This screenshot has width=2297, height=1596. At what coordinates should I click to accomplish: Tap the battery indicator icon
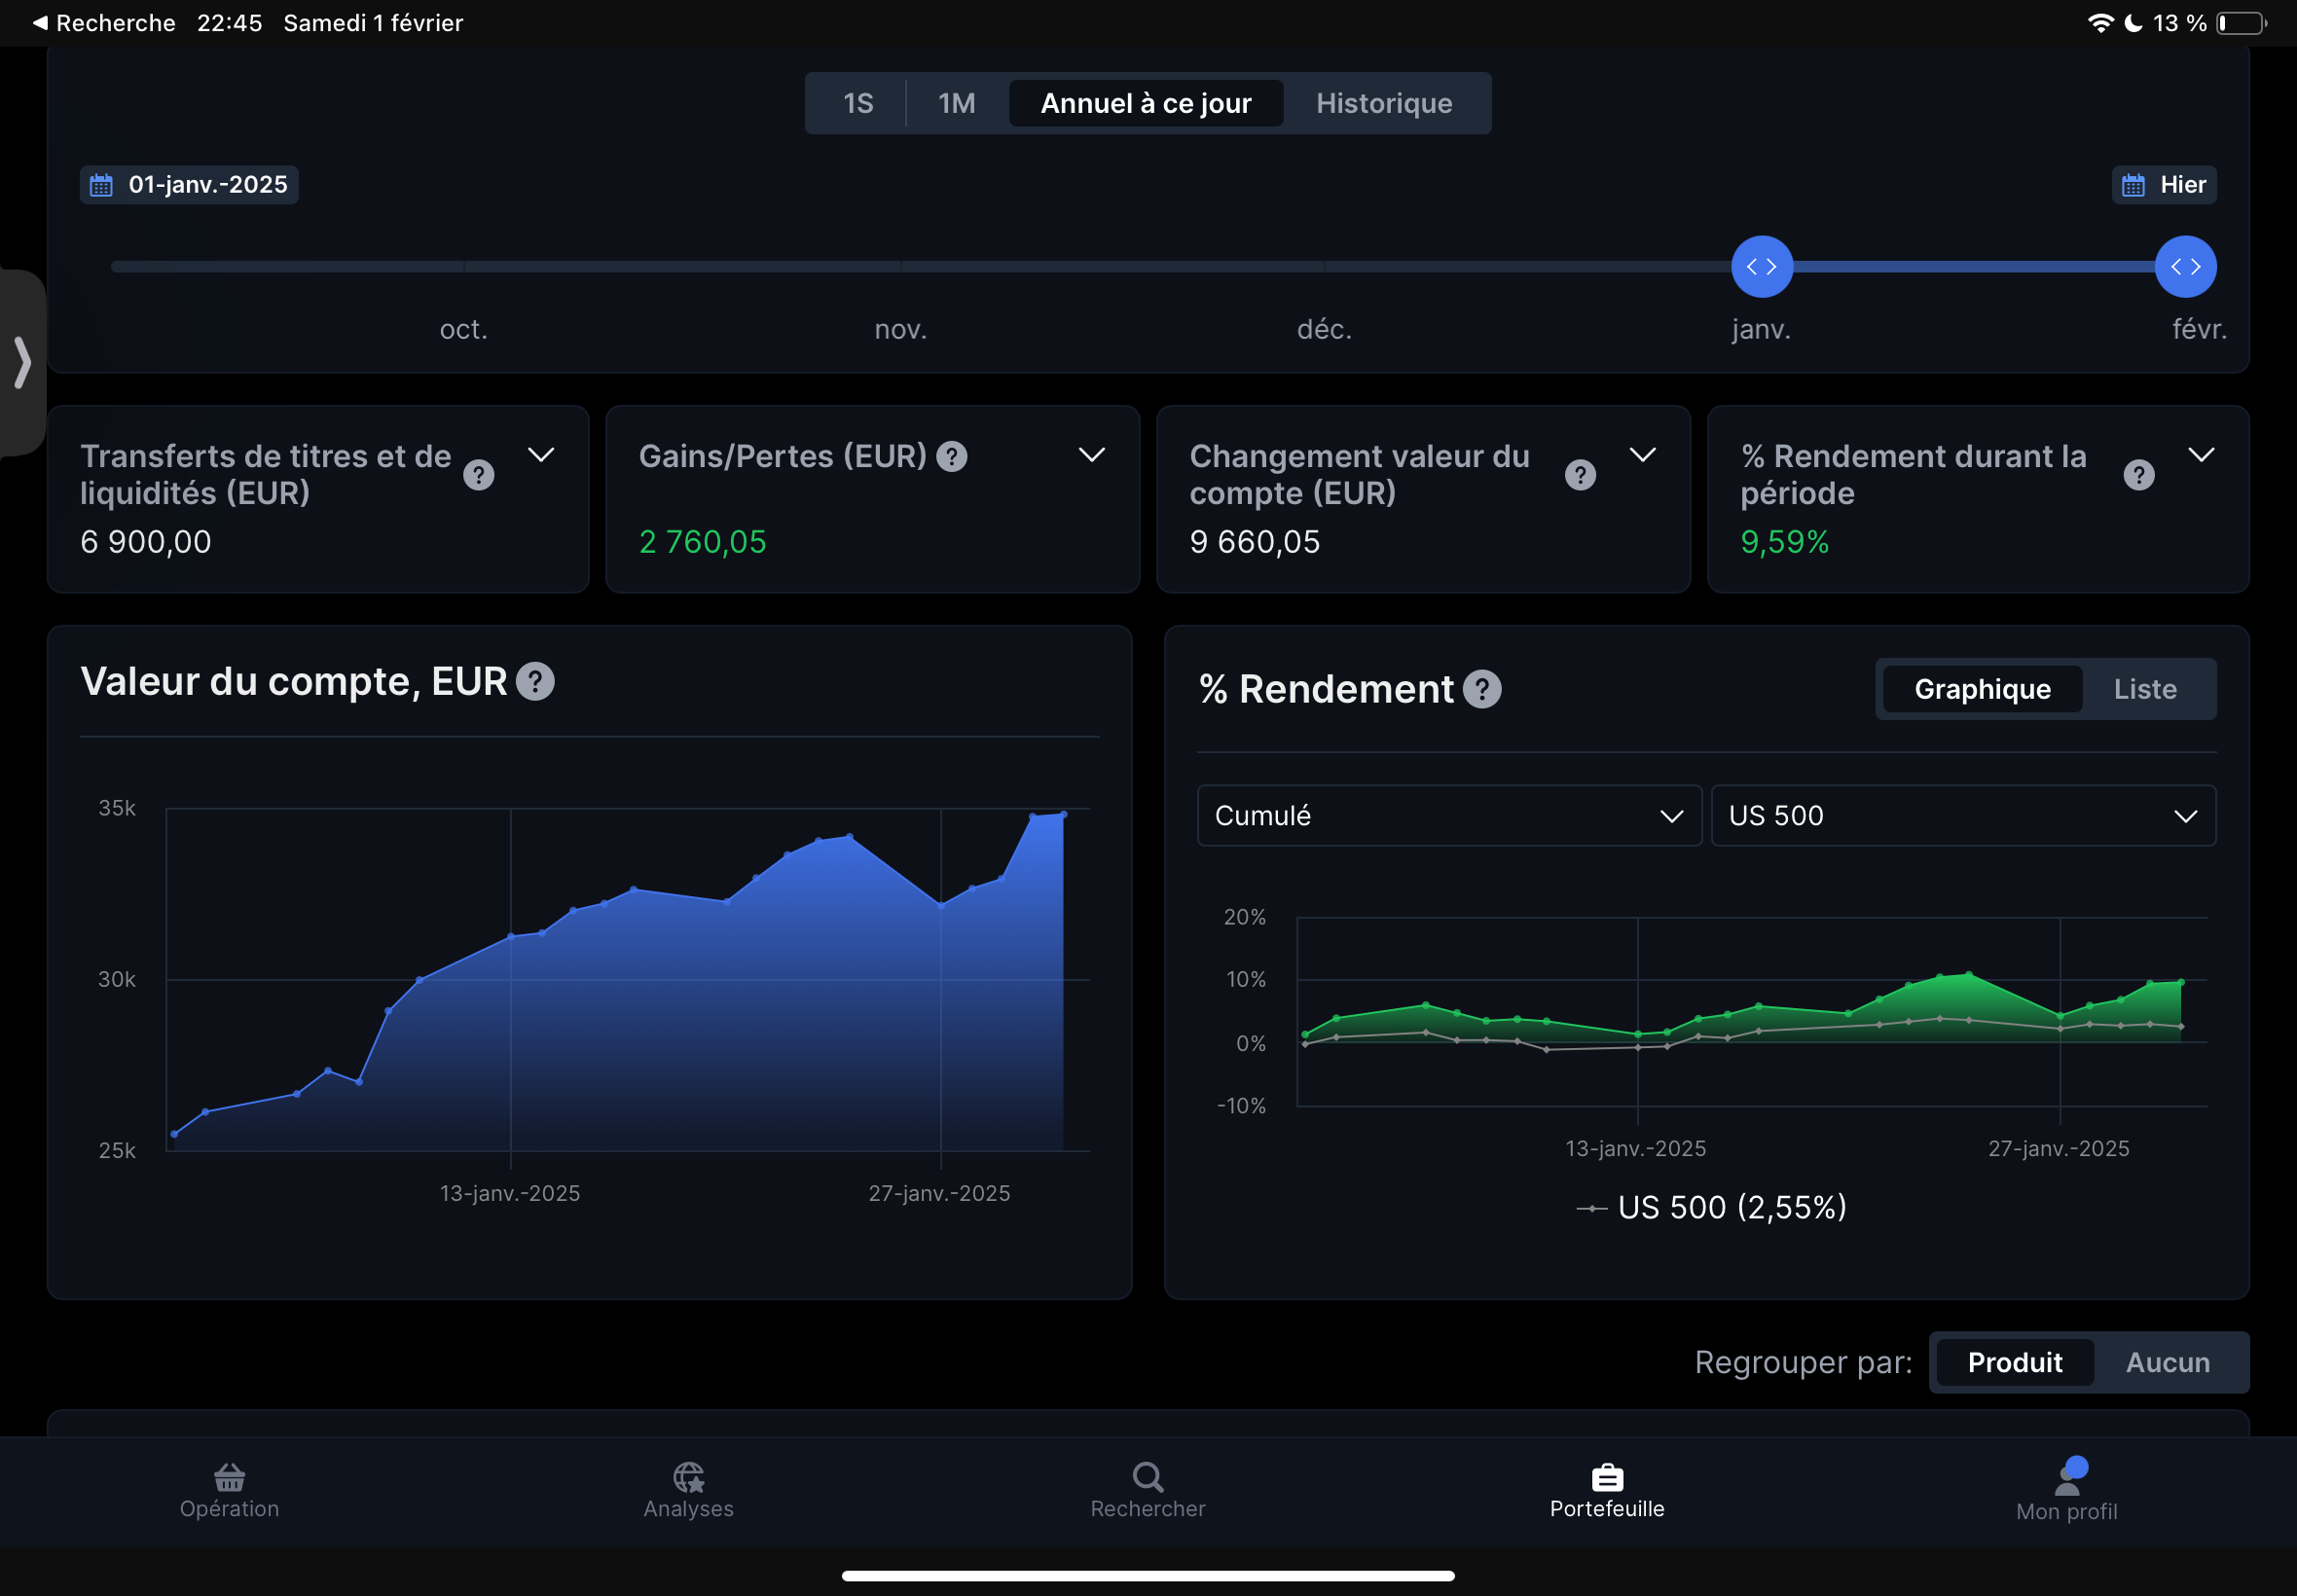pyautogui.click(x=2241, y=22)
